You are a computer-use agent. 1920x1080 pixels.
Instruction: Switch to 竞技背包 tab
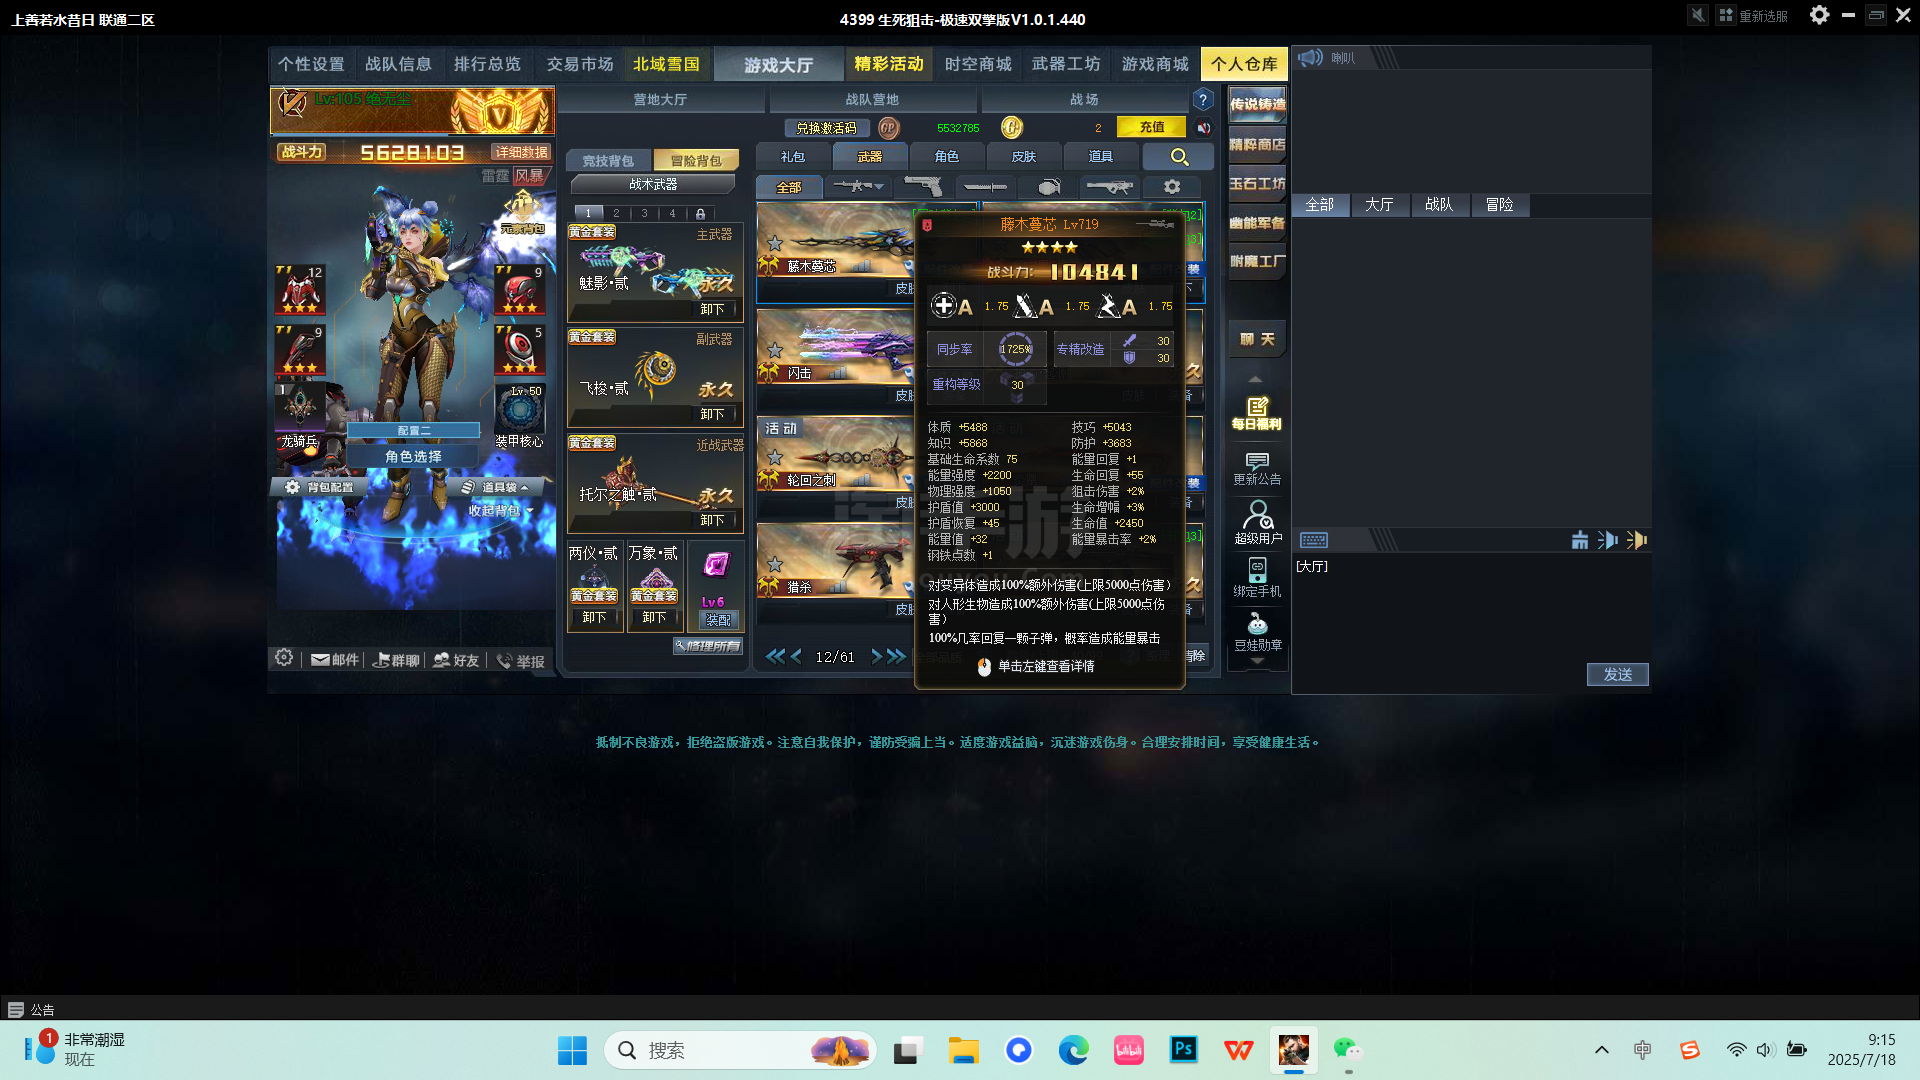coord(608,161)
